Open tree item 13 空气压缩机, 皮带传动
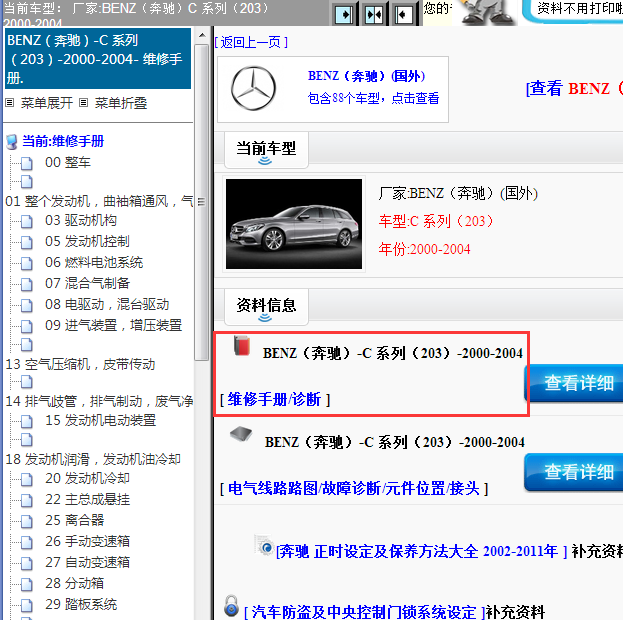The height and width of the screenshot is (620, 623). [80, 364]
